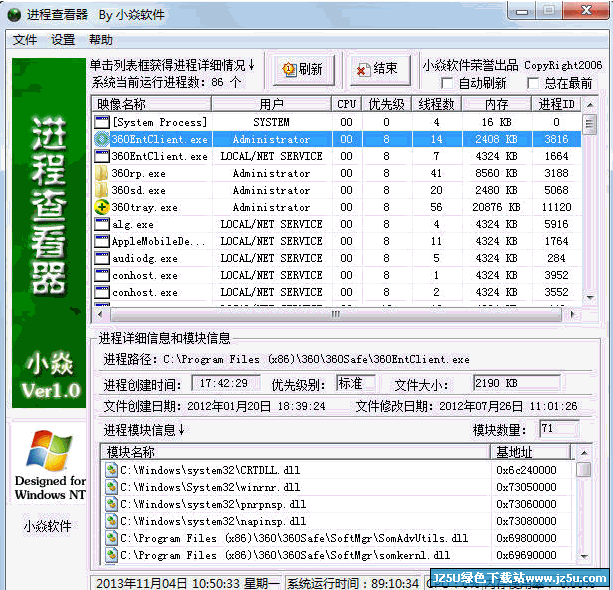Click the 系统运行时间 status panel

click(x=353, y=583)
